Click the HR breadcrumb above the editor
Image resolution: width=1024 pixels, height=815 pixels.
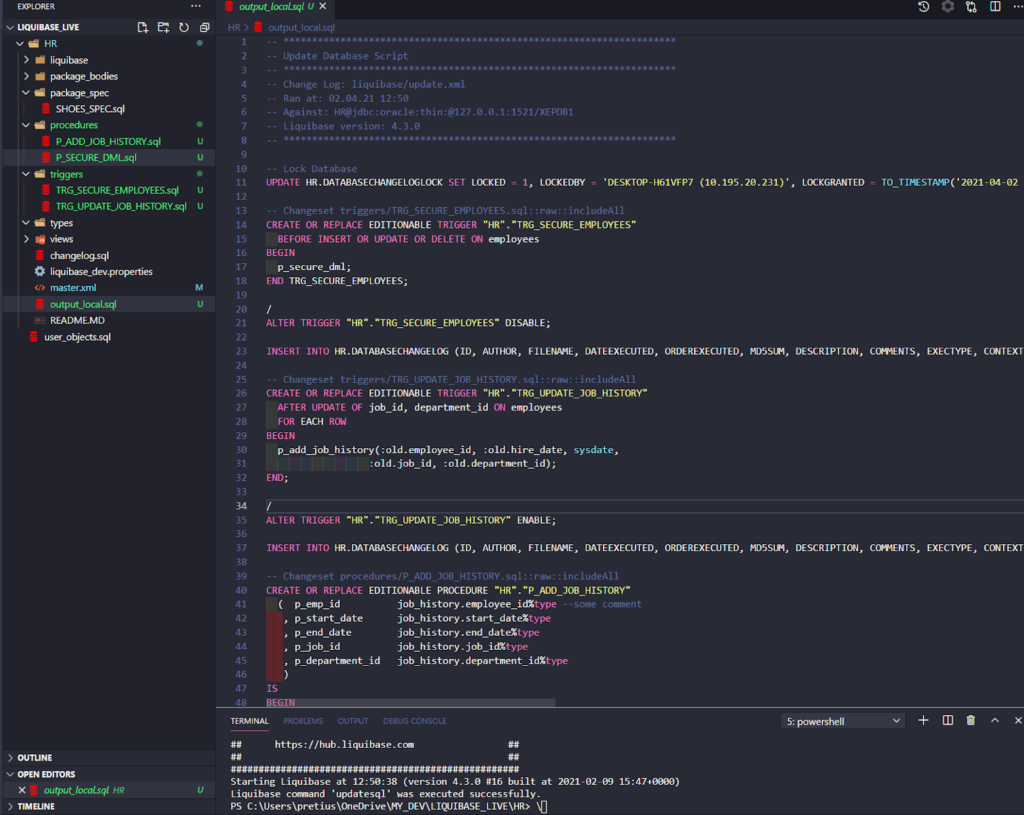coord(234,27)
